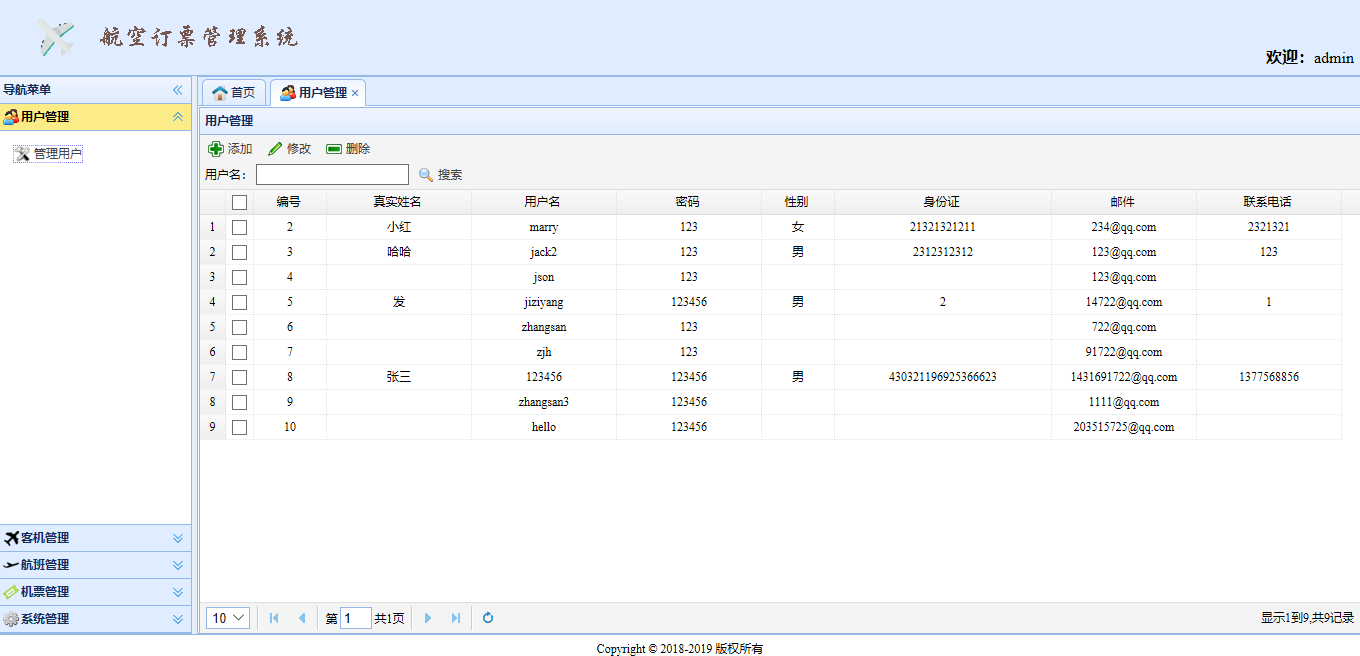Expand the 机票管理 accordion section
The image size is (1360, 656).
pos(178,592)
